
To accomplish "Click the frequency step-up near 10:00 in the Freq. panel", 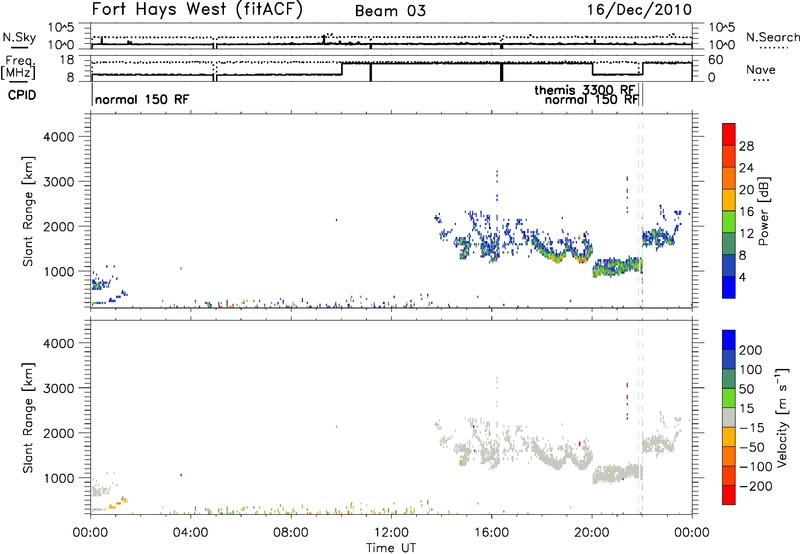I will (x=342, y=68).
